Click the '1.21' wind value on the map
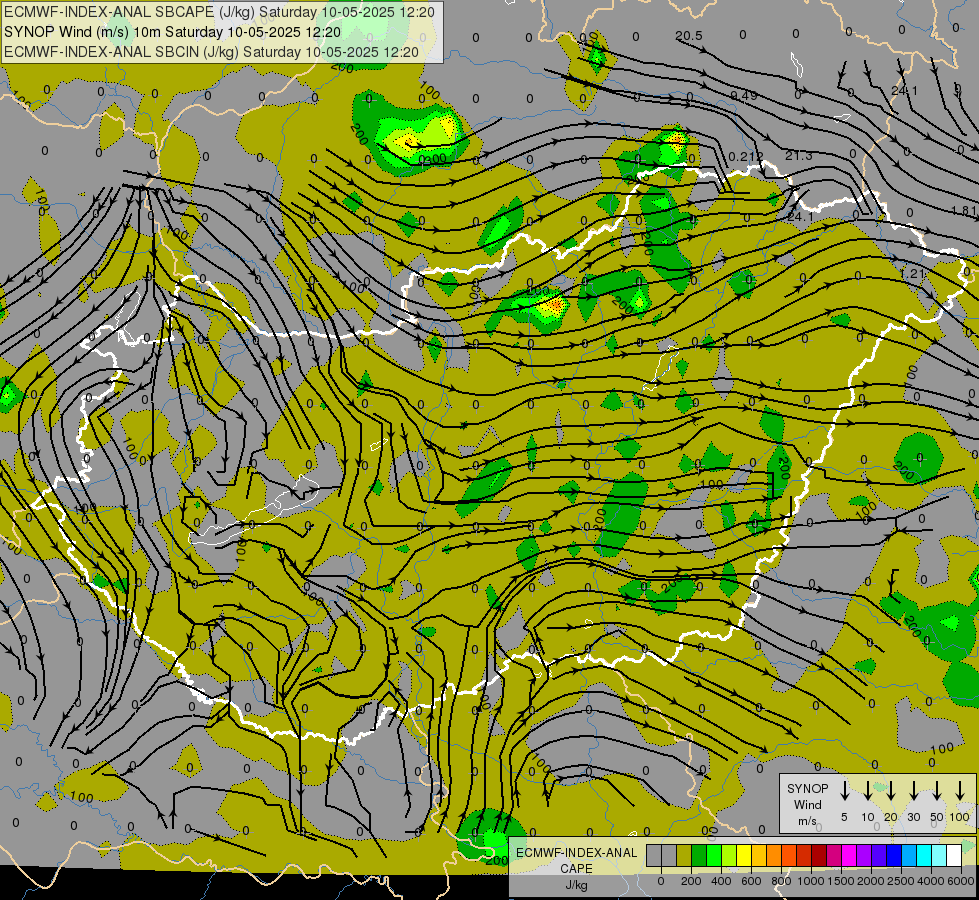Image resolution: width=979 pixels, height=900 pixels. [x=912, y=274]
